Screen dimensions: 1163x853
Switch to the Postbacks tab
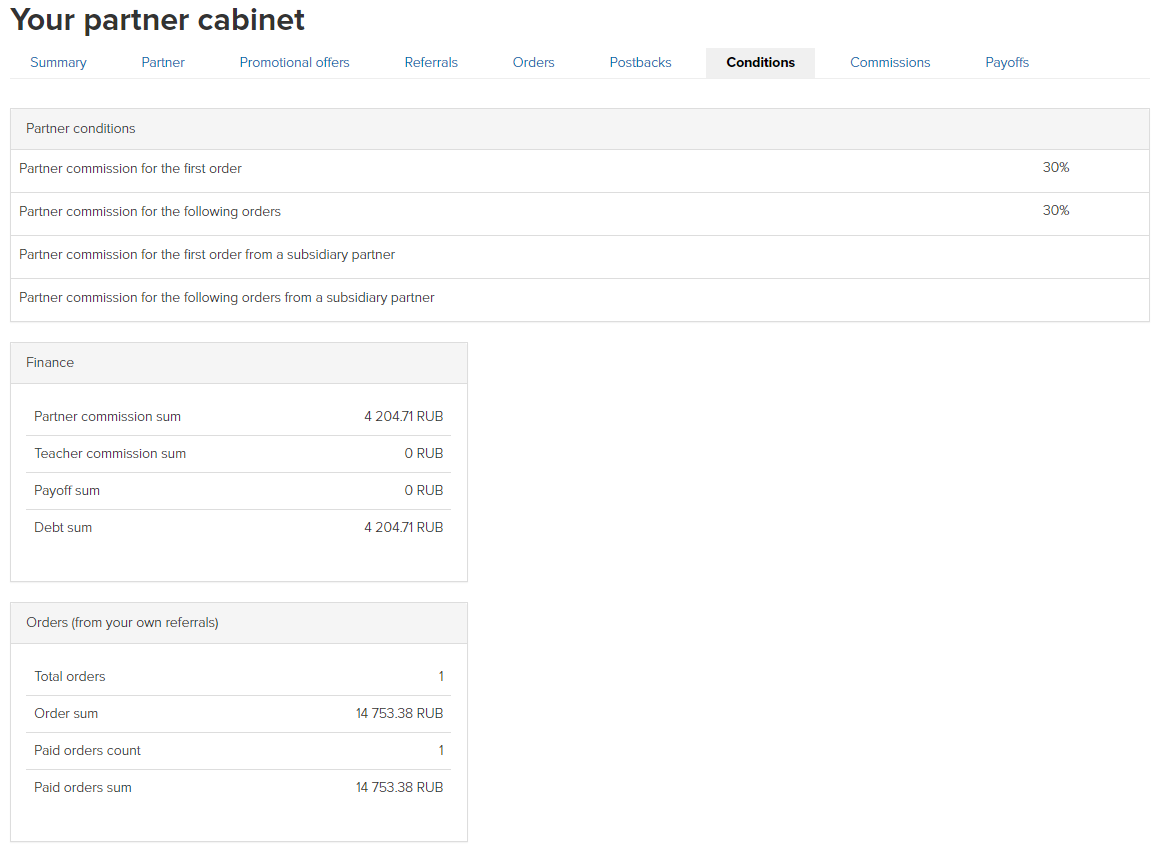pyautogui.click(x=640, y=63)
